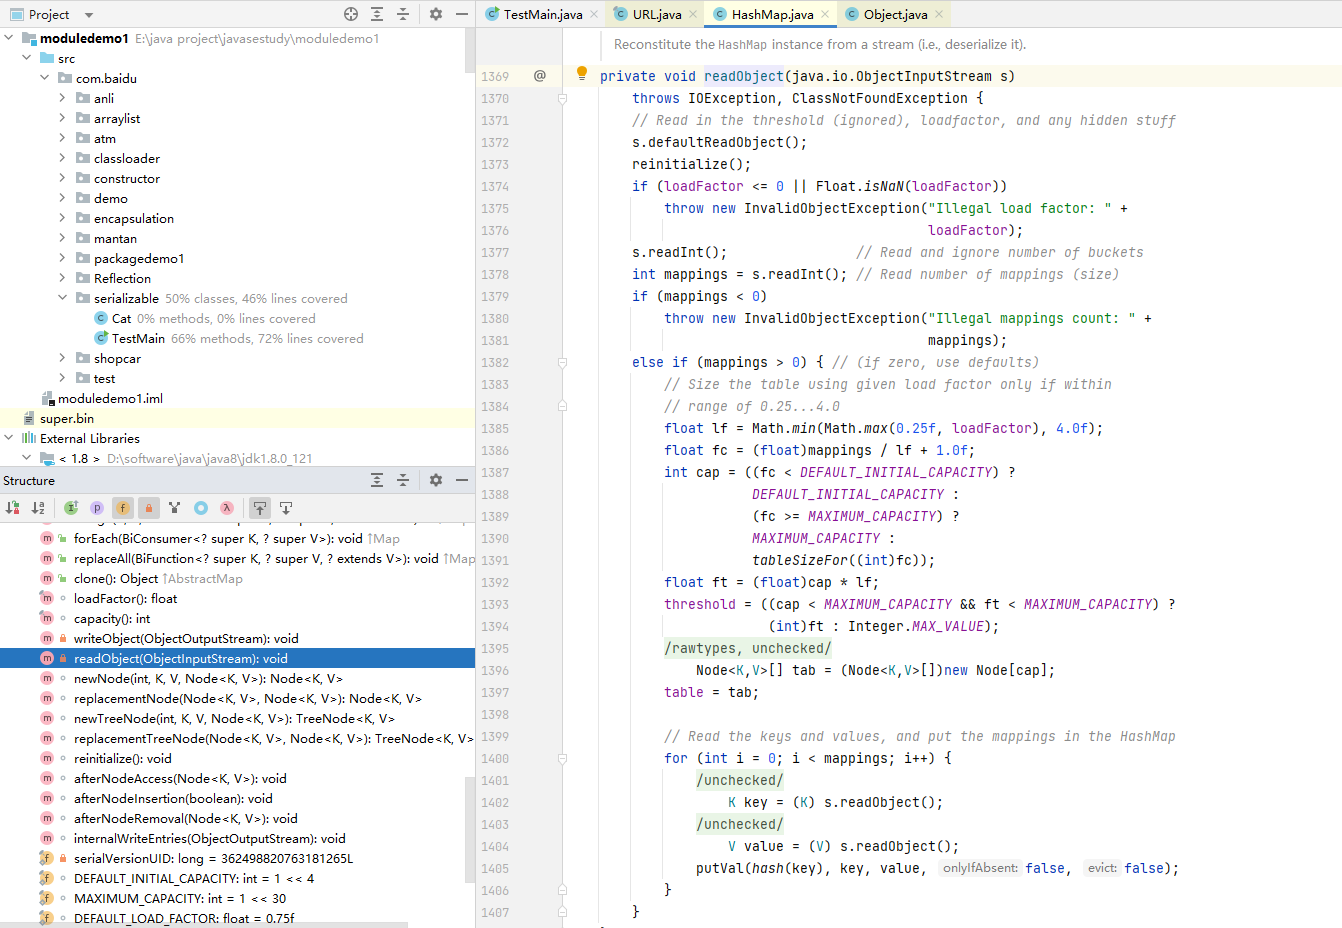Toggle Show Properties filter in Structure
Viewport: 1342px width, 928px height.
97,508
